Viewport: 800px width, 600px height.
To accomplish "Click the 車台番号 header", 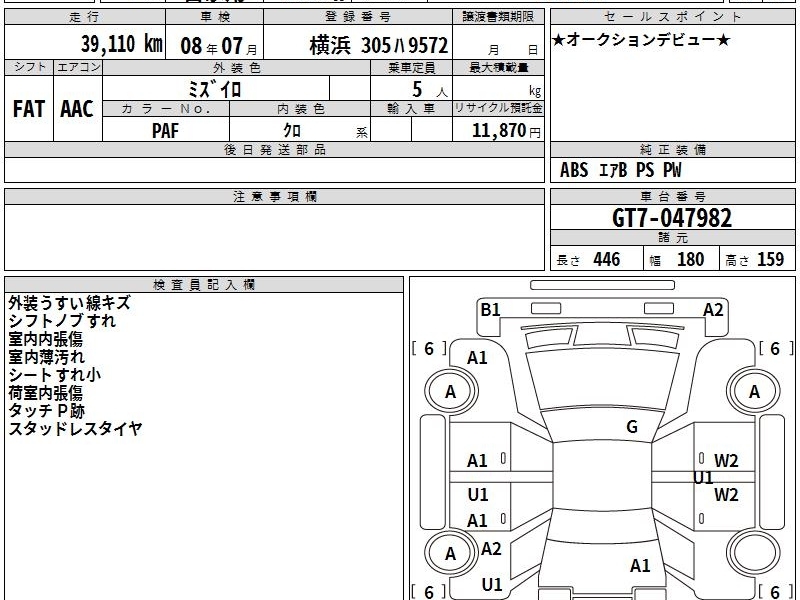I will pos(672,196).
